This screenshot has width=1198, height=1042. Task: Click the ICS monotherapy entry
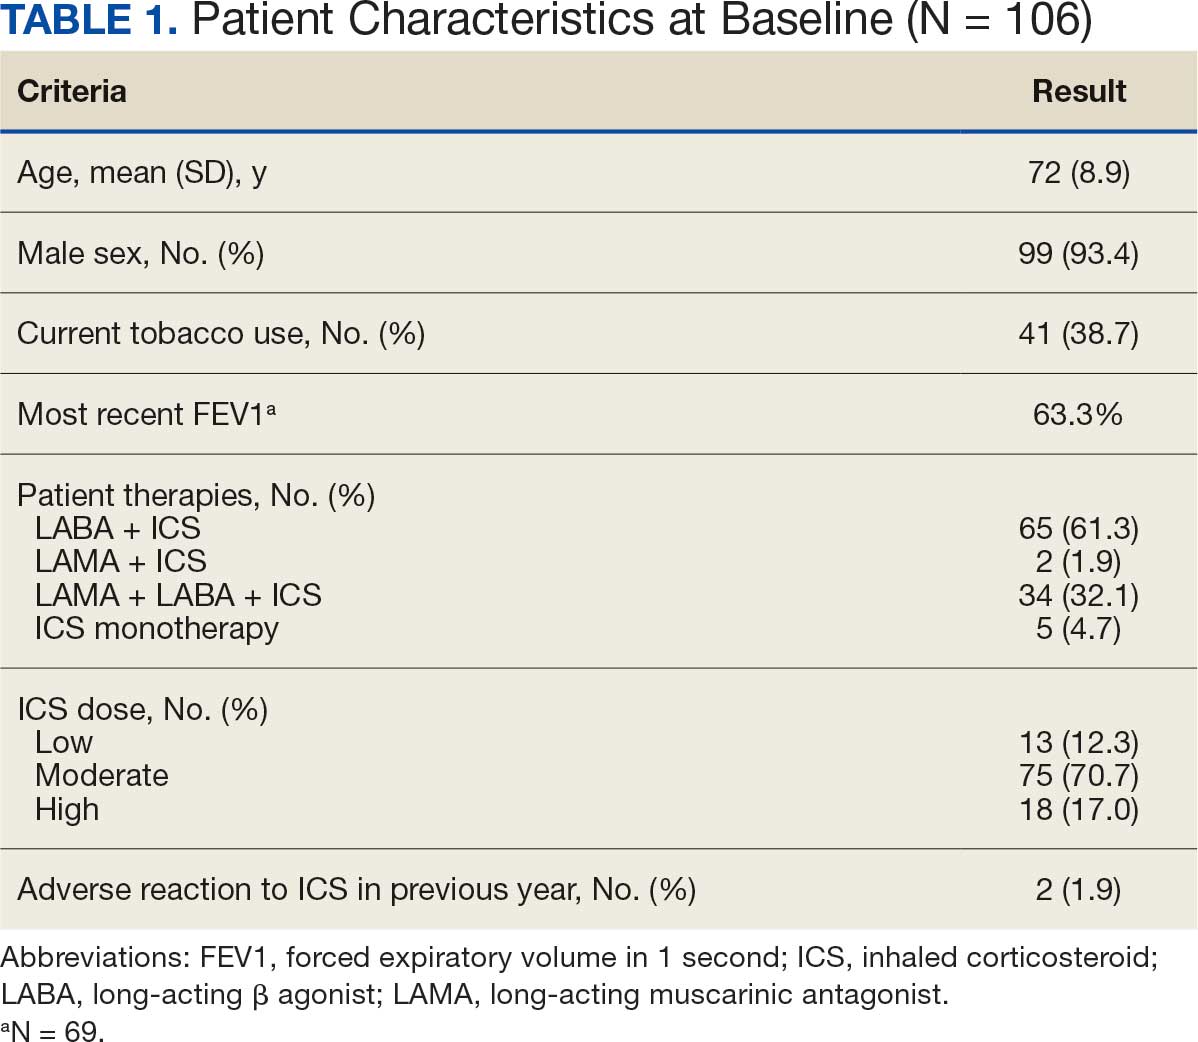click(157, 628)
